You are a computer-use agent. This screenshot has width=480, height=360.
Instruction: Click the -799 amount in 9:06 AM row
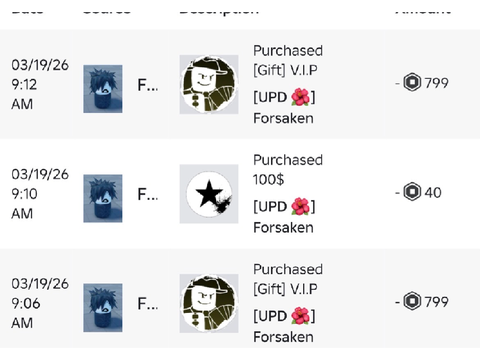tap(422, 302)
